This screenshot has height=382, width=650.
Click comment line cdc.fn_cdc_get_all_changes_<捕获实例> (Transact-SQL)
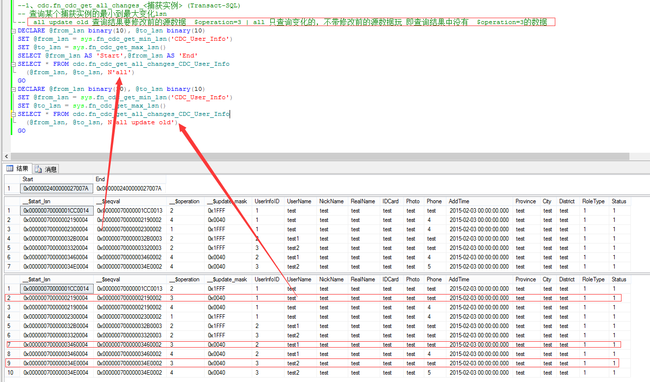(x=129, y=6)
